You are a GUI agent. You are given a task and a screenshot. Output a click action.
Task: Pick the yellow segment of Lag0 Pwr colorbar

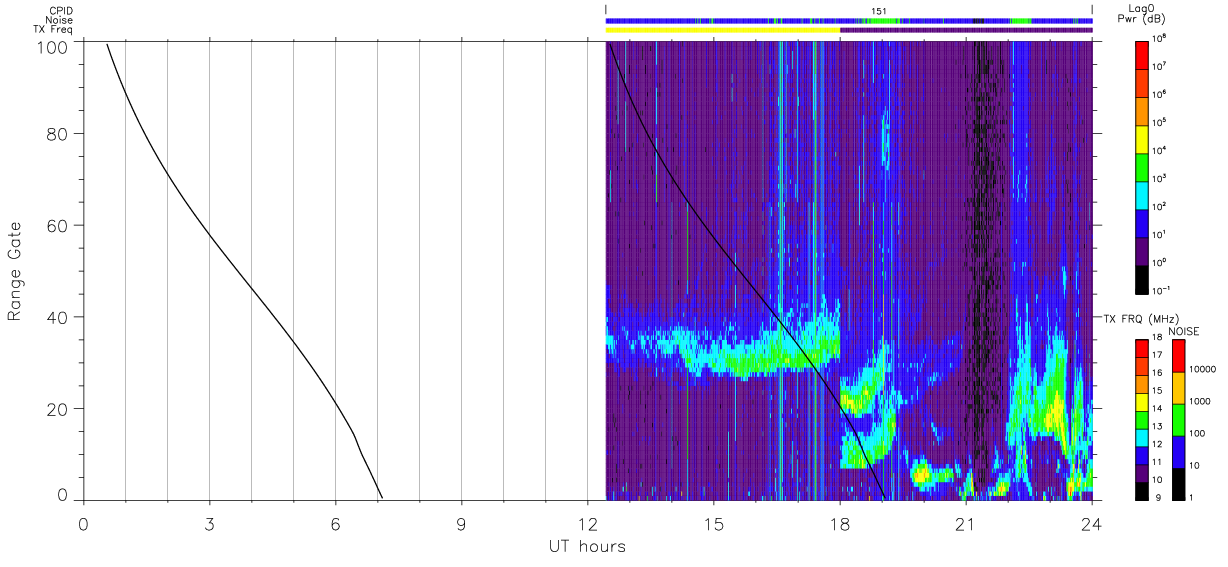coord(1142,138)
